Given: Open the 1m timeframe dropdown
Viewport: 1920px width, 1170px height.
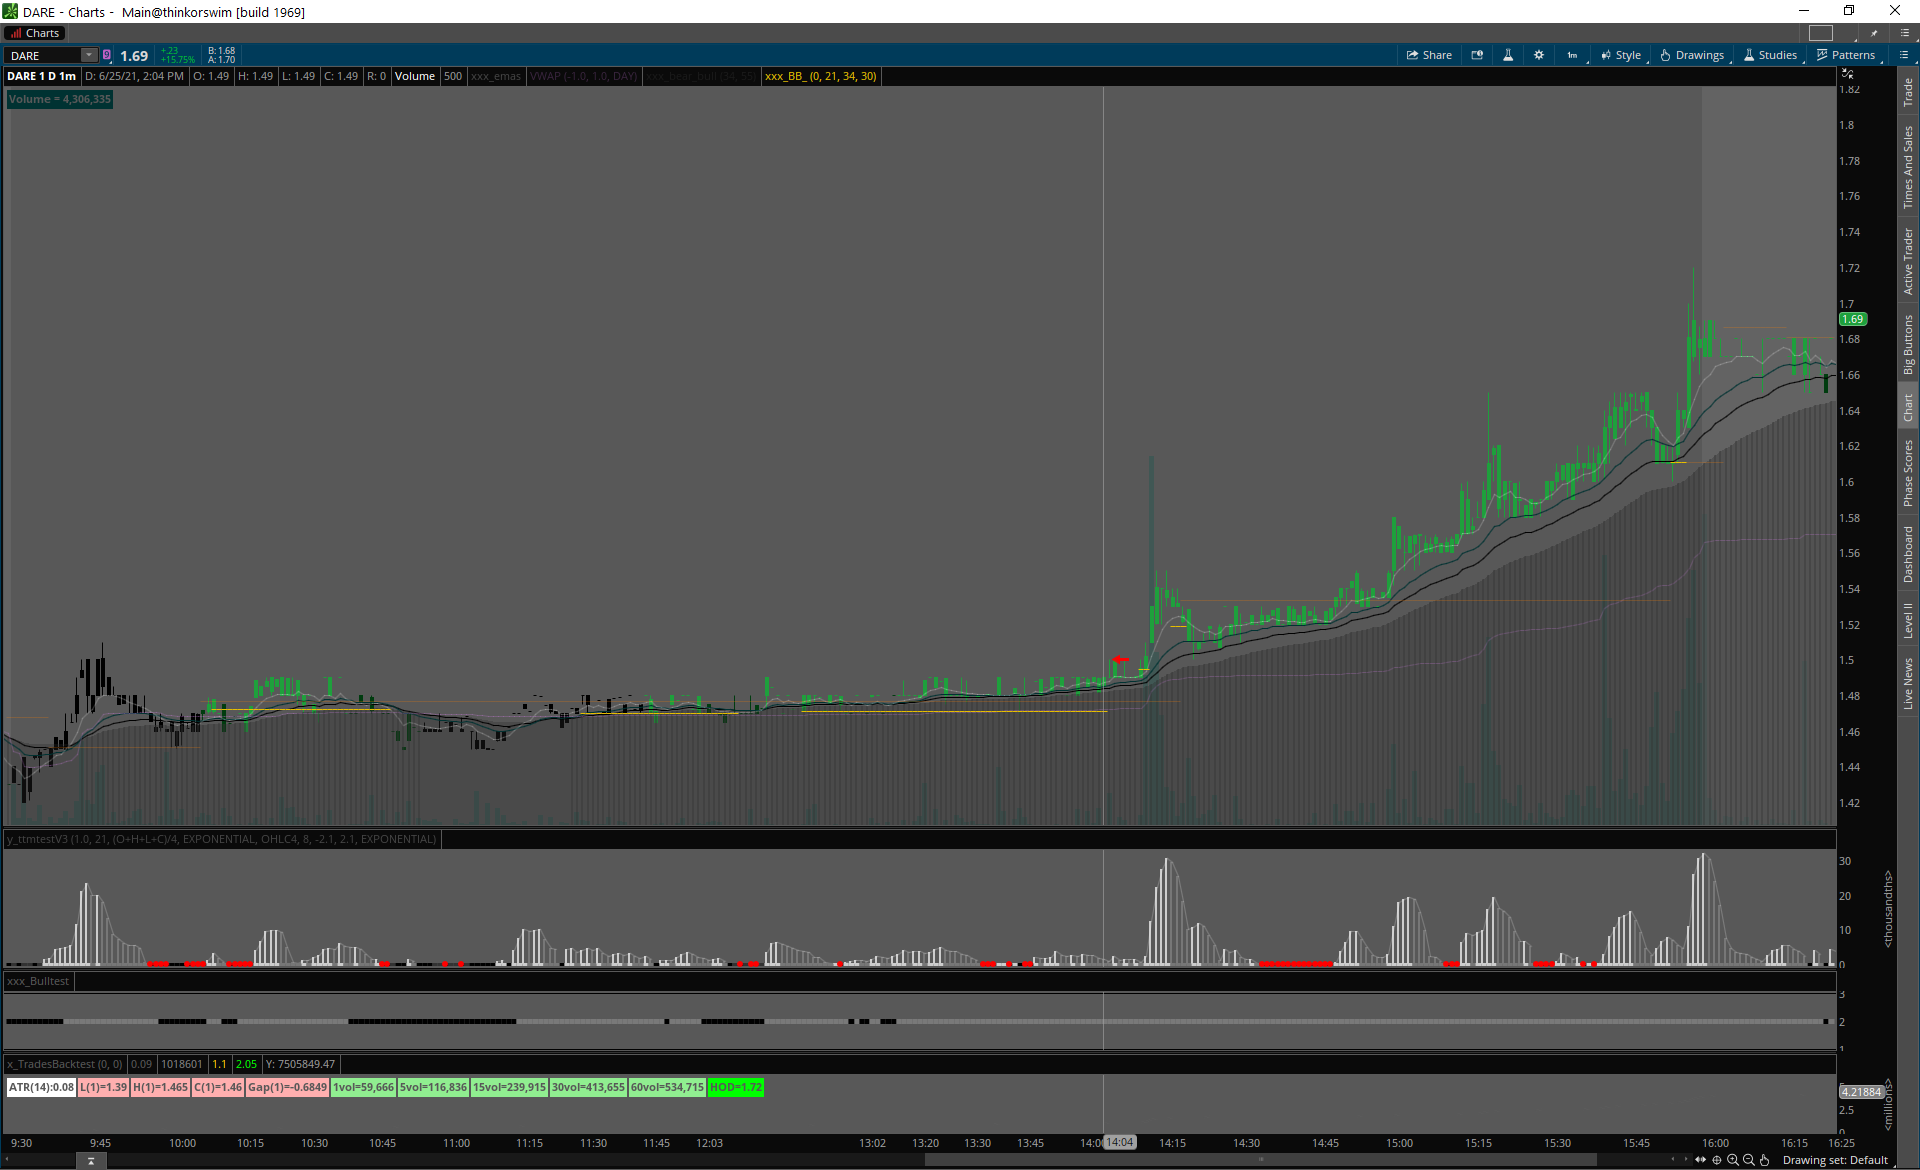Looking at the screenshot, I should 1572,55.
